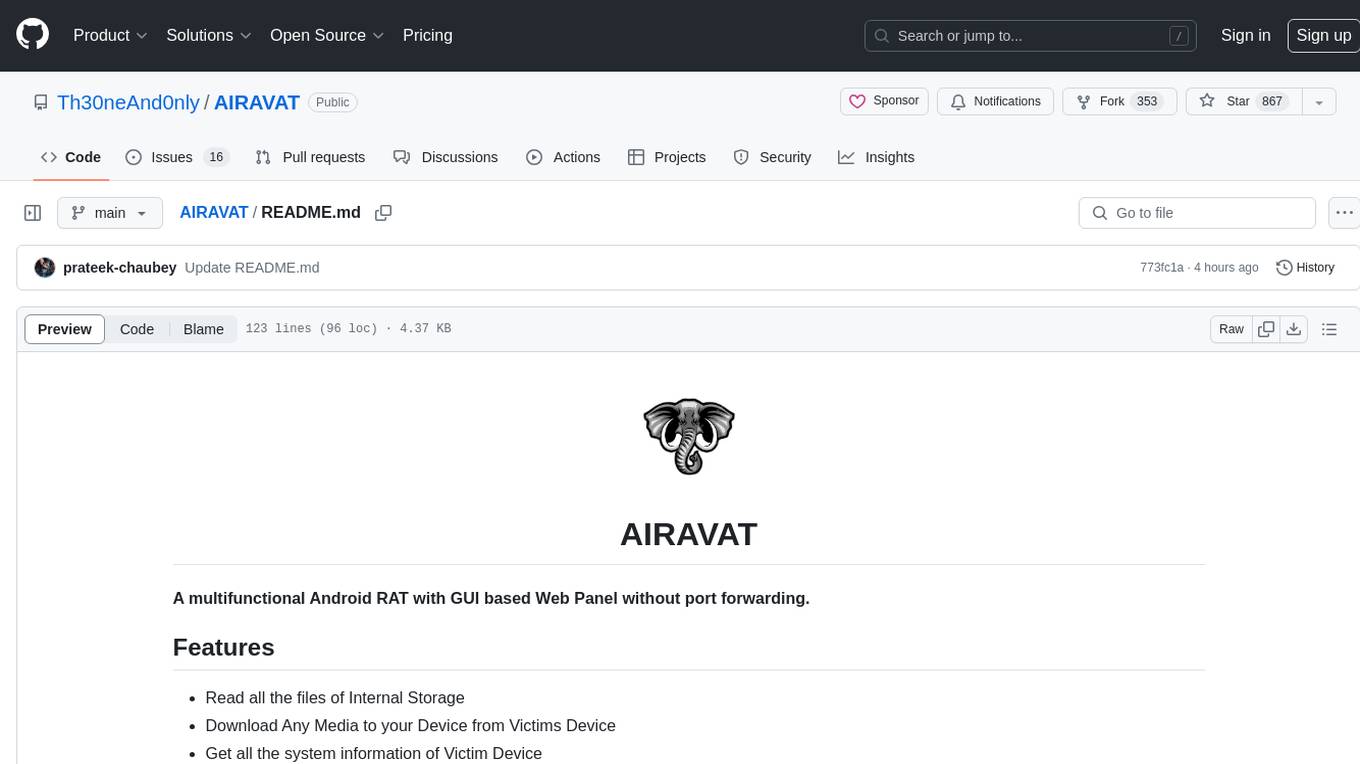
Task: Click the Public visibility badge
Action: click(x=333, y=102)
